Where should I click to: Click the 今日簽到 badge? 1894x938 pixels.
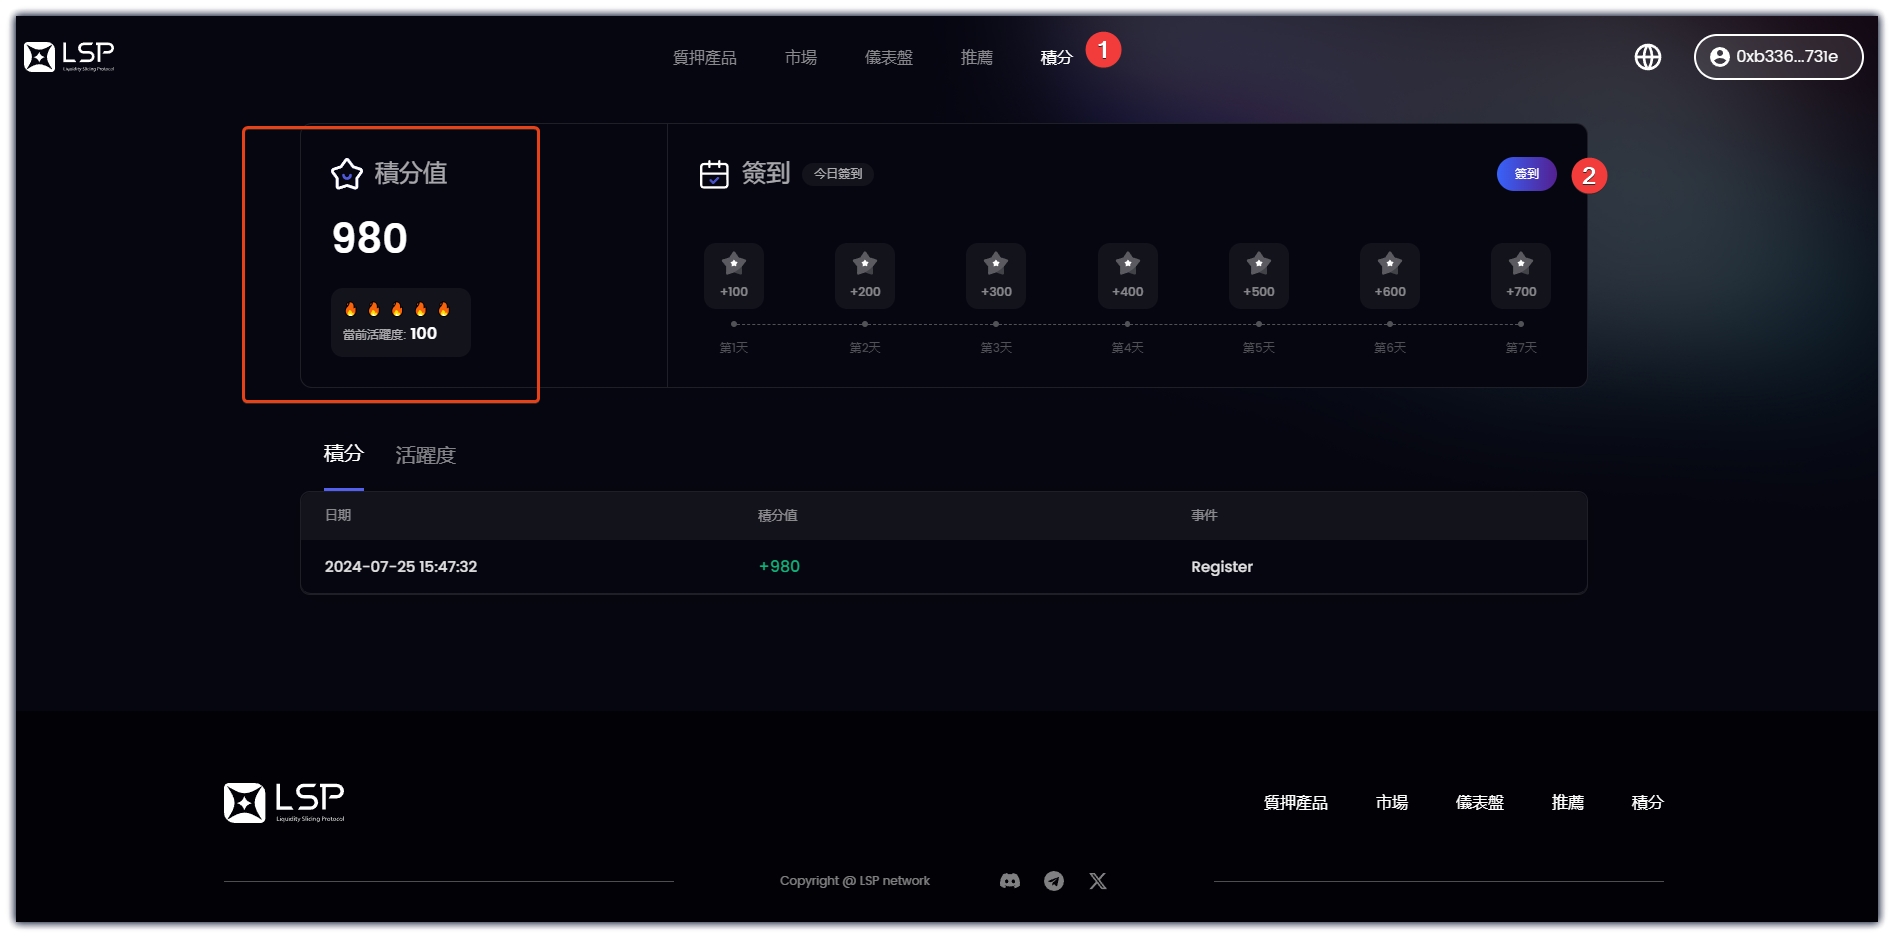(837, 174)
